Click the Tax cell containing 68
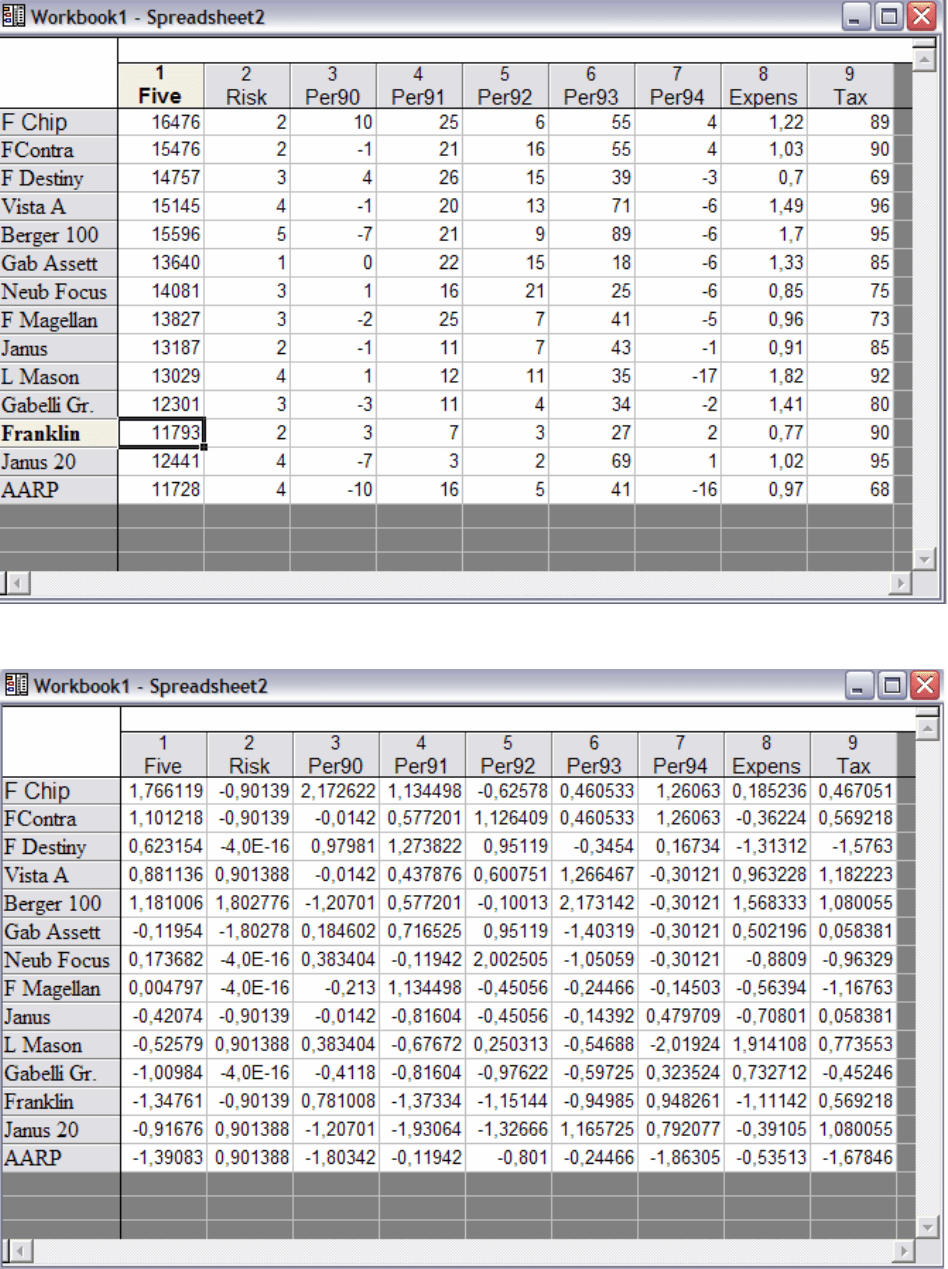 tap(849, 490)
